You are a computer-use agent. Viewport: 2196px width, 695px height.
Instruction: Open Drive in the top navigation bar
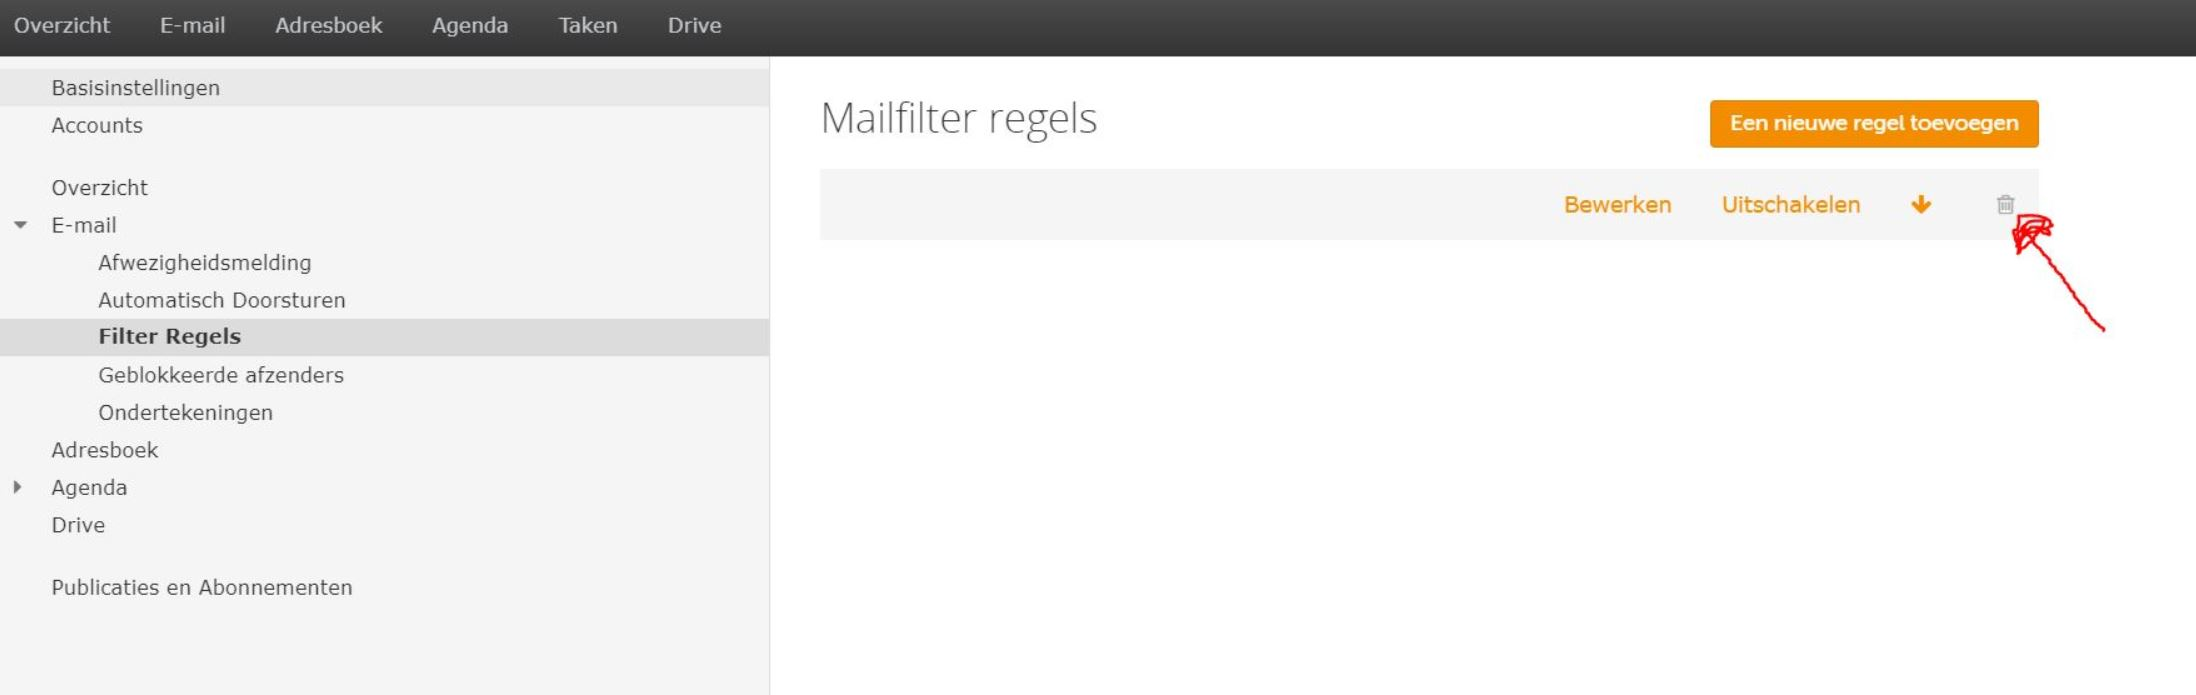pyautogui.click(x=694, y=26)
